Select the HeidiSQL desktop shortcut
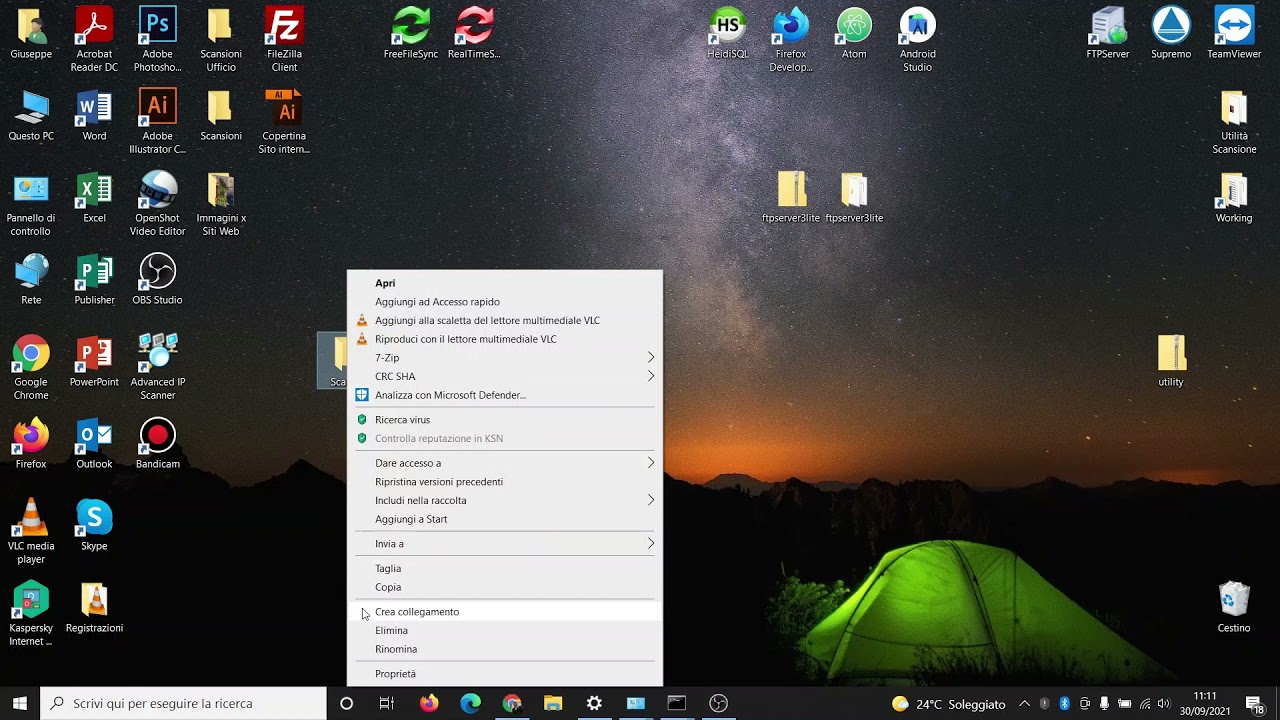 [727, 33]
